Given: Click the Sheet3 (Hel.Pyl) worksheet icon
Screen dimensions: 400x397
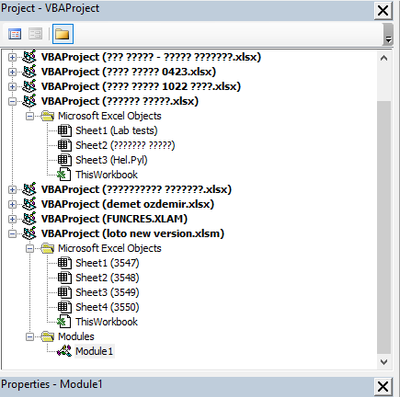Looking at the screenshot, I should tap(64, 160).
